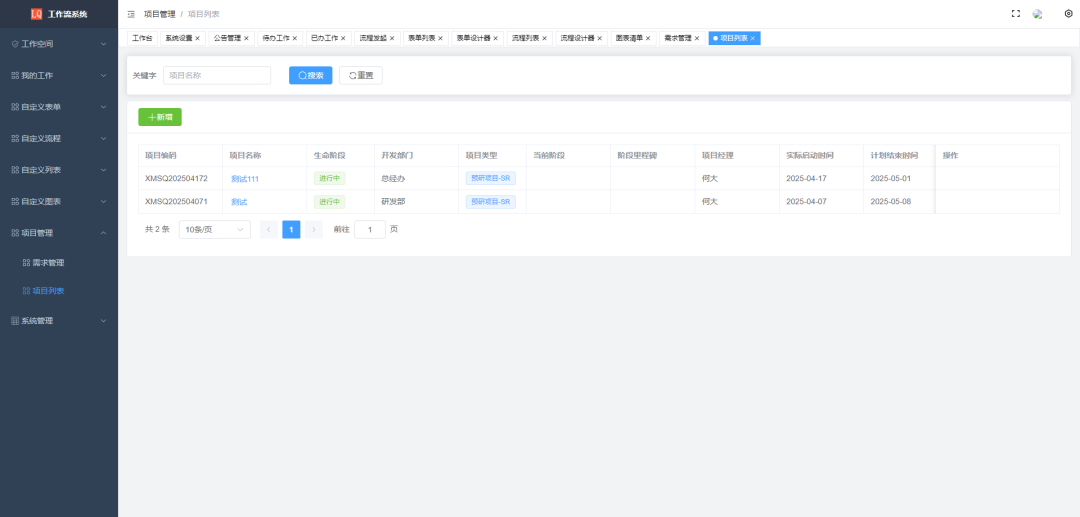1080x517 pixels.
Task: Collapse the 项目管理 menu chevron
Action: [103, 233]
